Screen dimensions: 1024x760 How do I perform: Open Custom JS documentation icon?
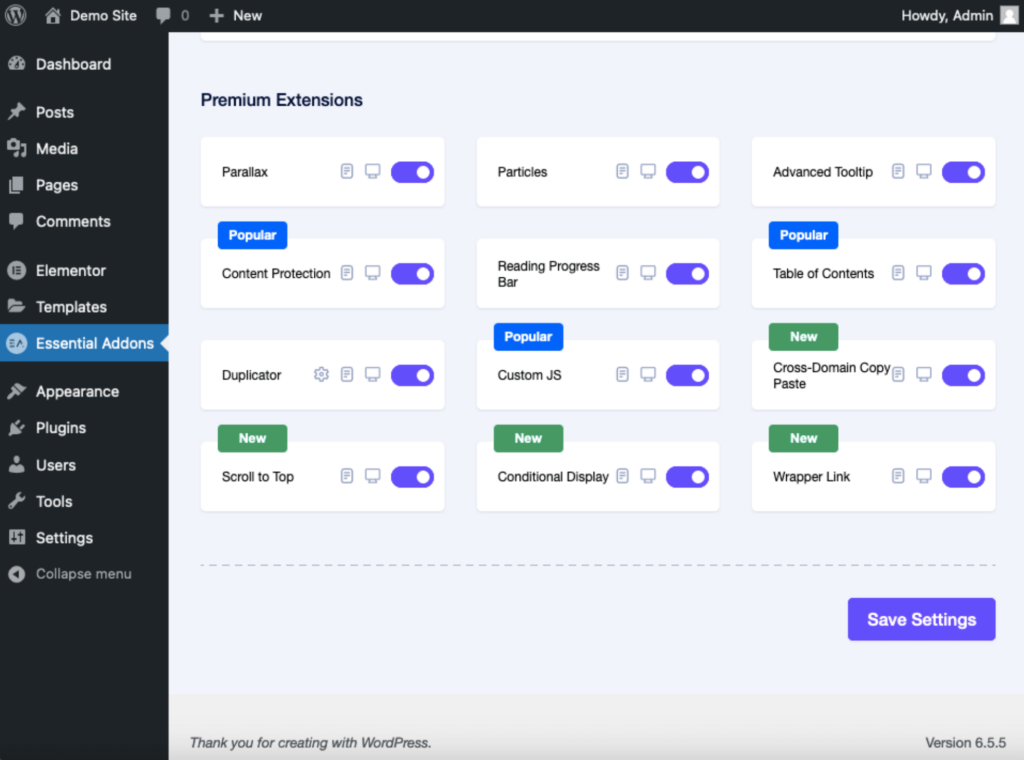[x=622, y=375]
